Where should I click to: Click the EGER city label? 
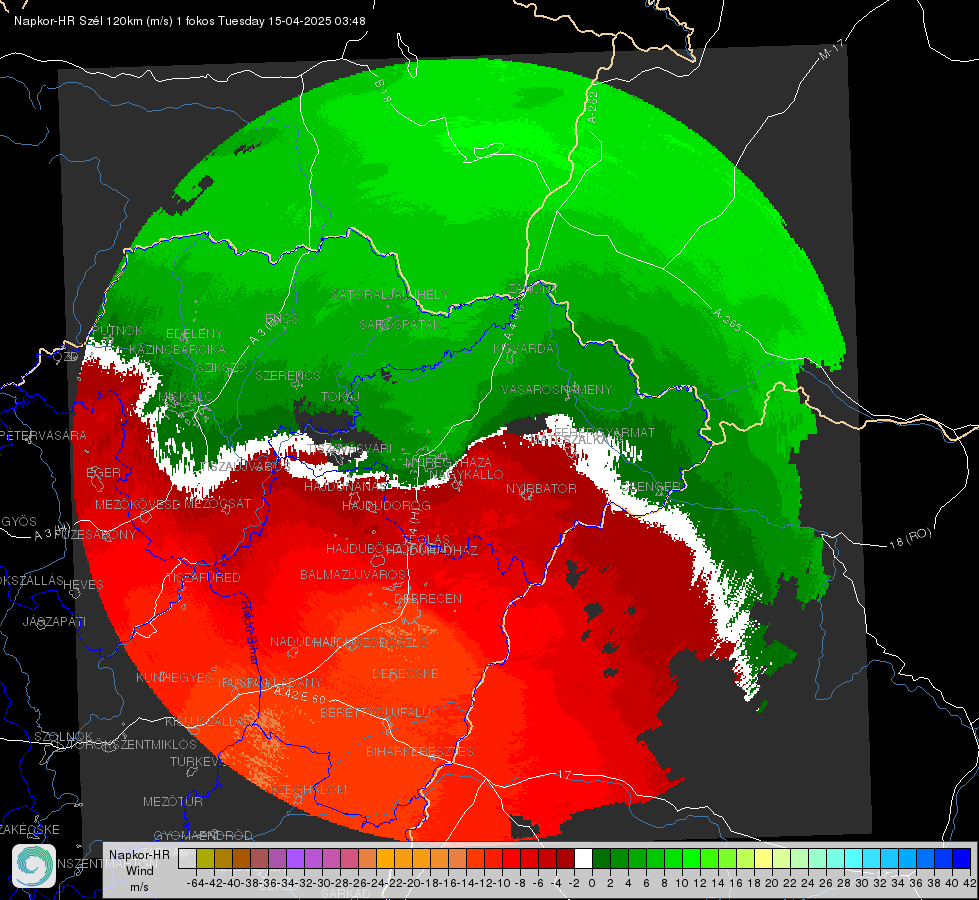[x=103, y=472]
